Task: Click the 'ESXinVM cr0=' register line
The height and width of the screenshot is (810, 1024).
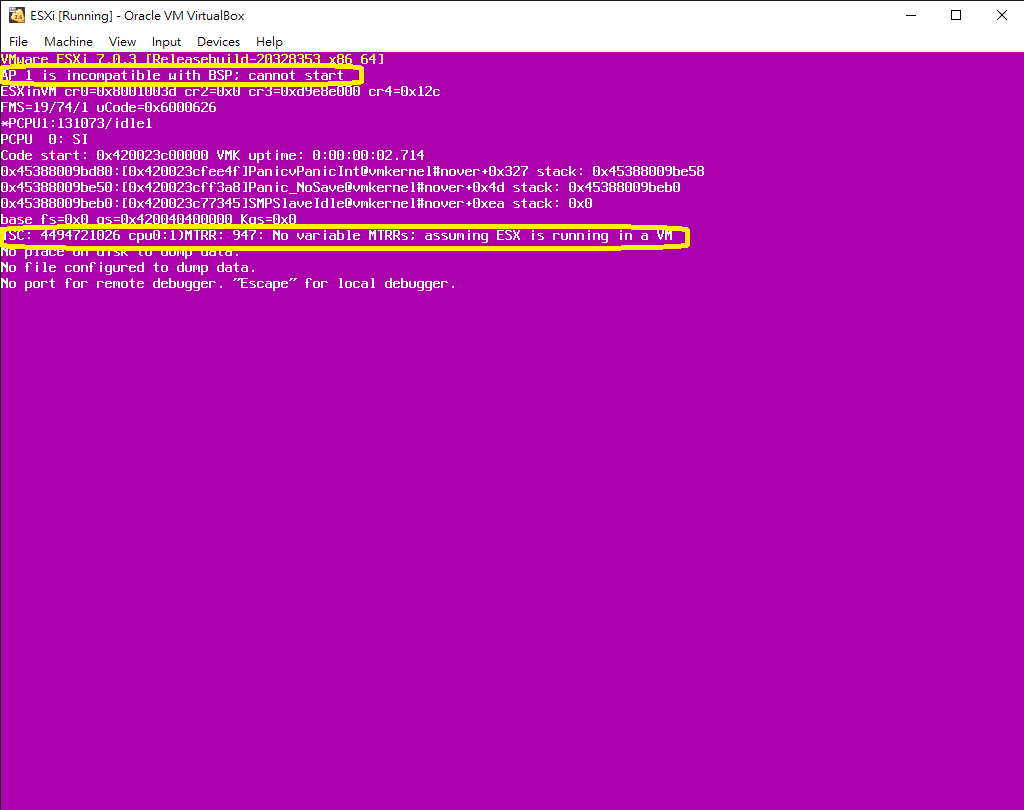Action: tap(221, 91)
